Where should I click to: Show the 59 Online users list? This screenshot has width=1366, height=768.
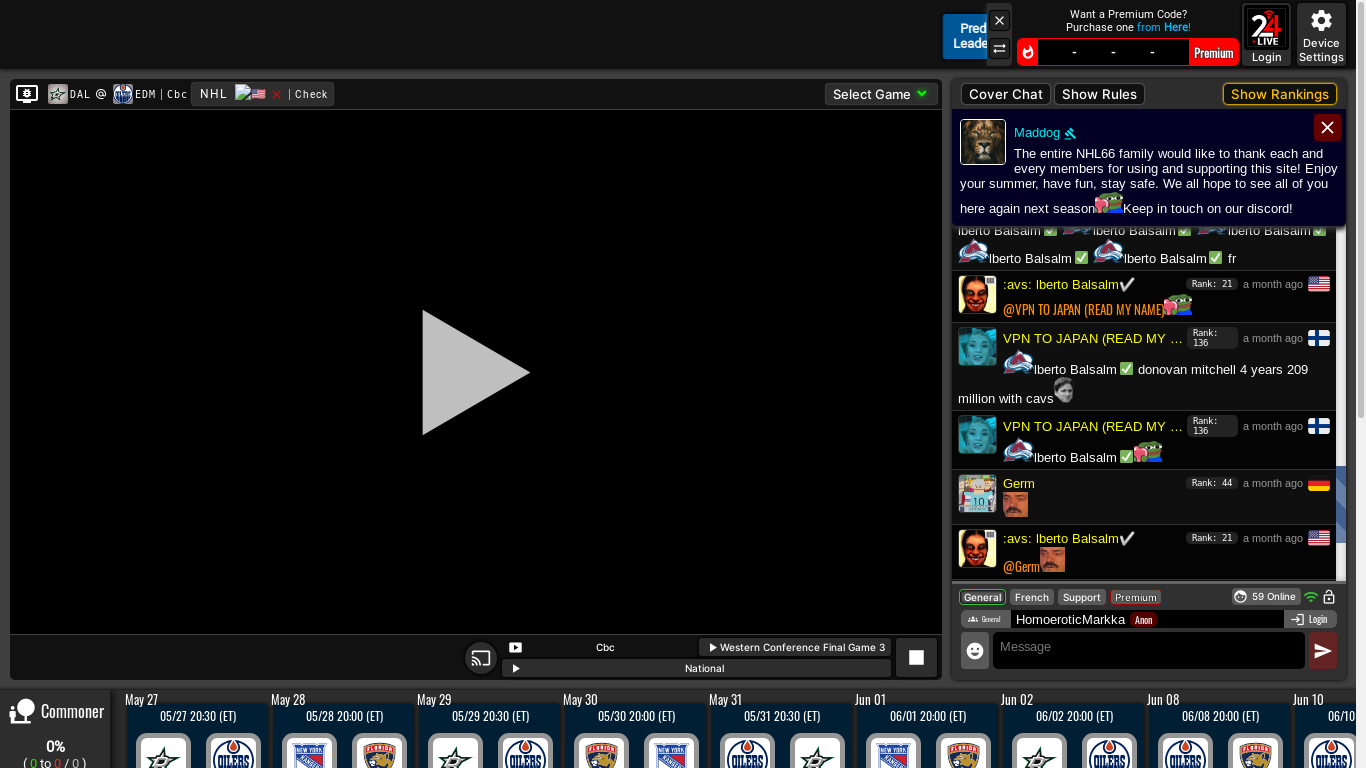tap(1266, 596)
